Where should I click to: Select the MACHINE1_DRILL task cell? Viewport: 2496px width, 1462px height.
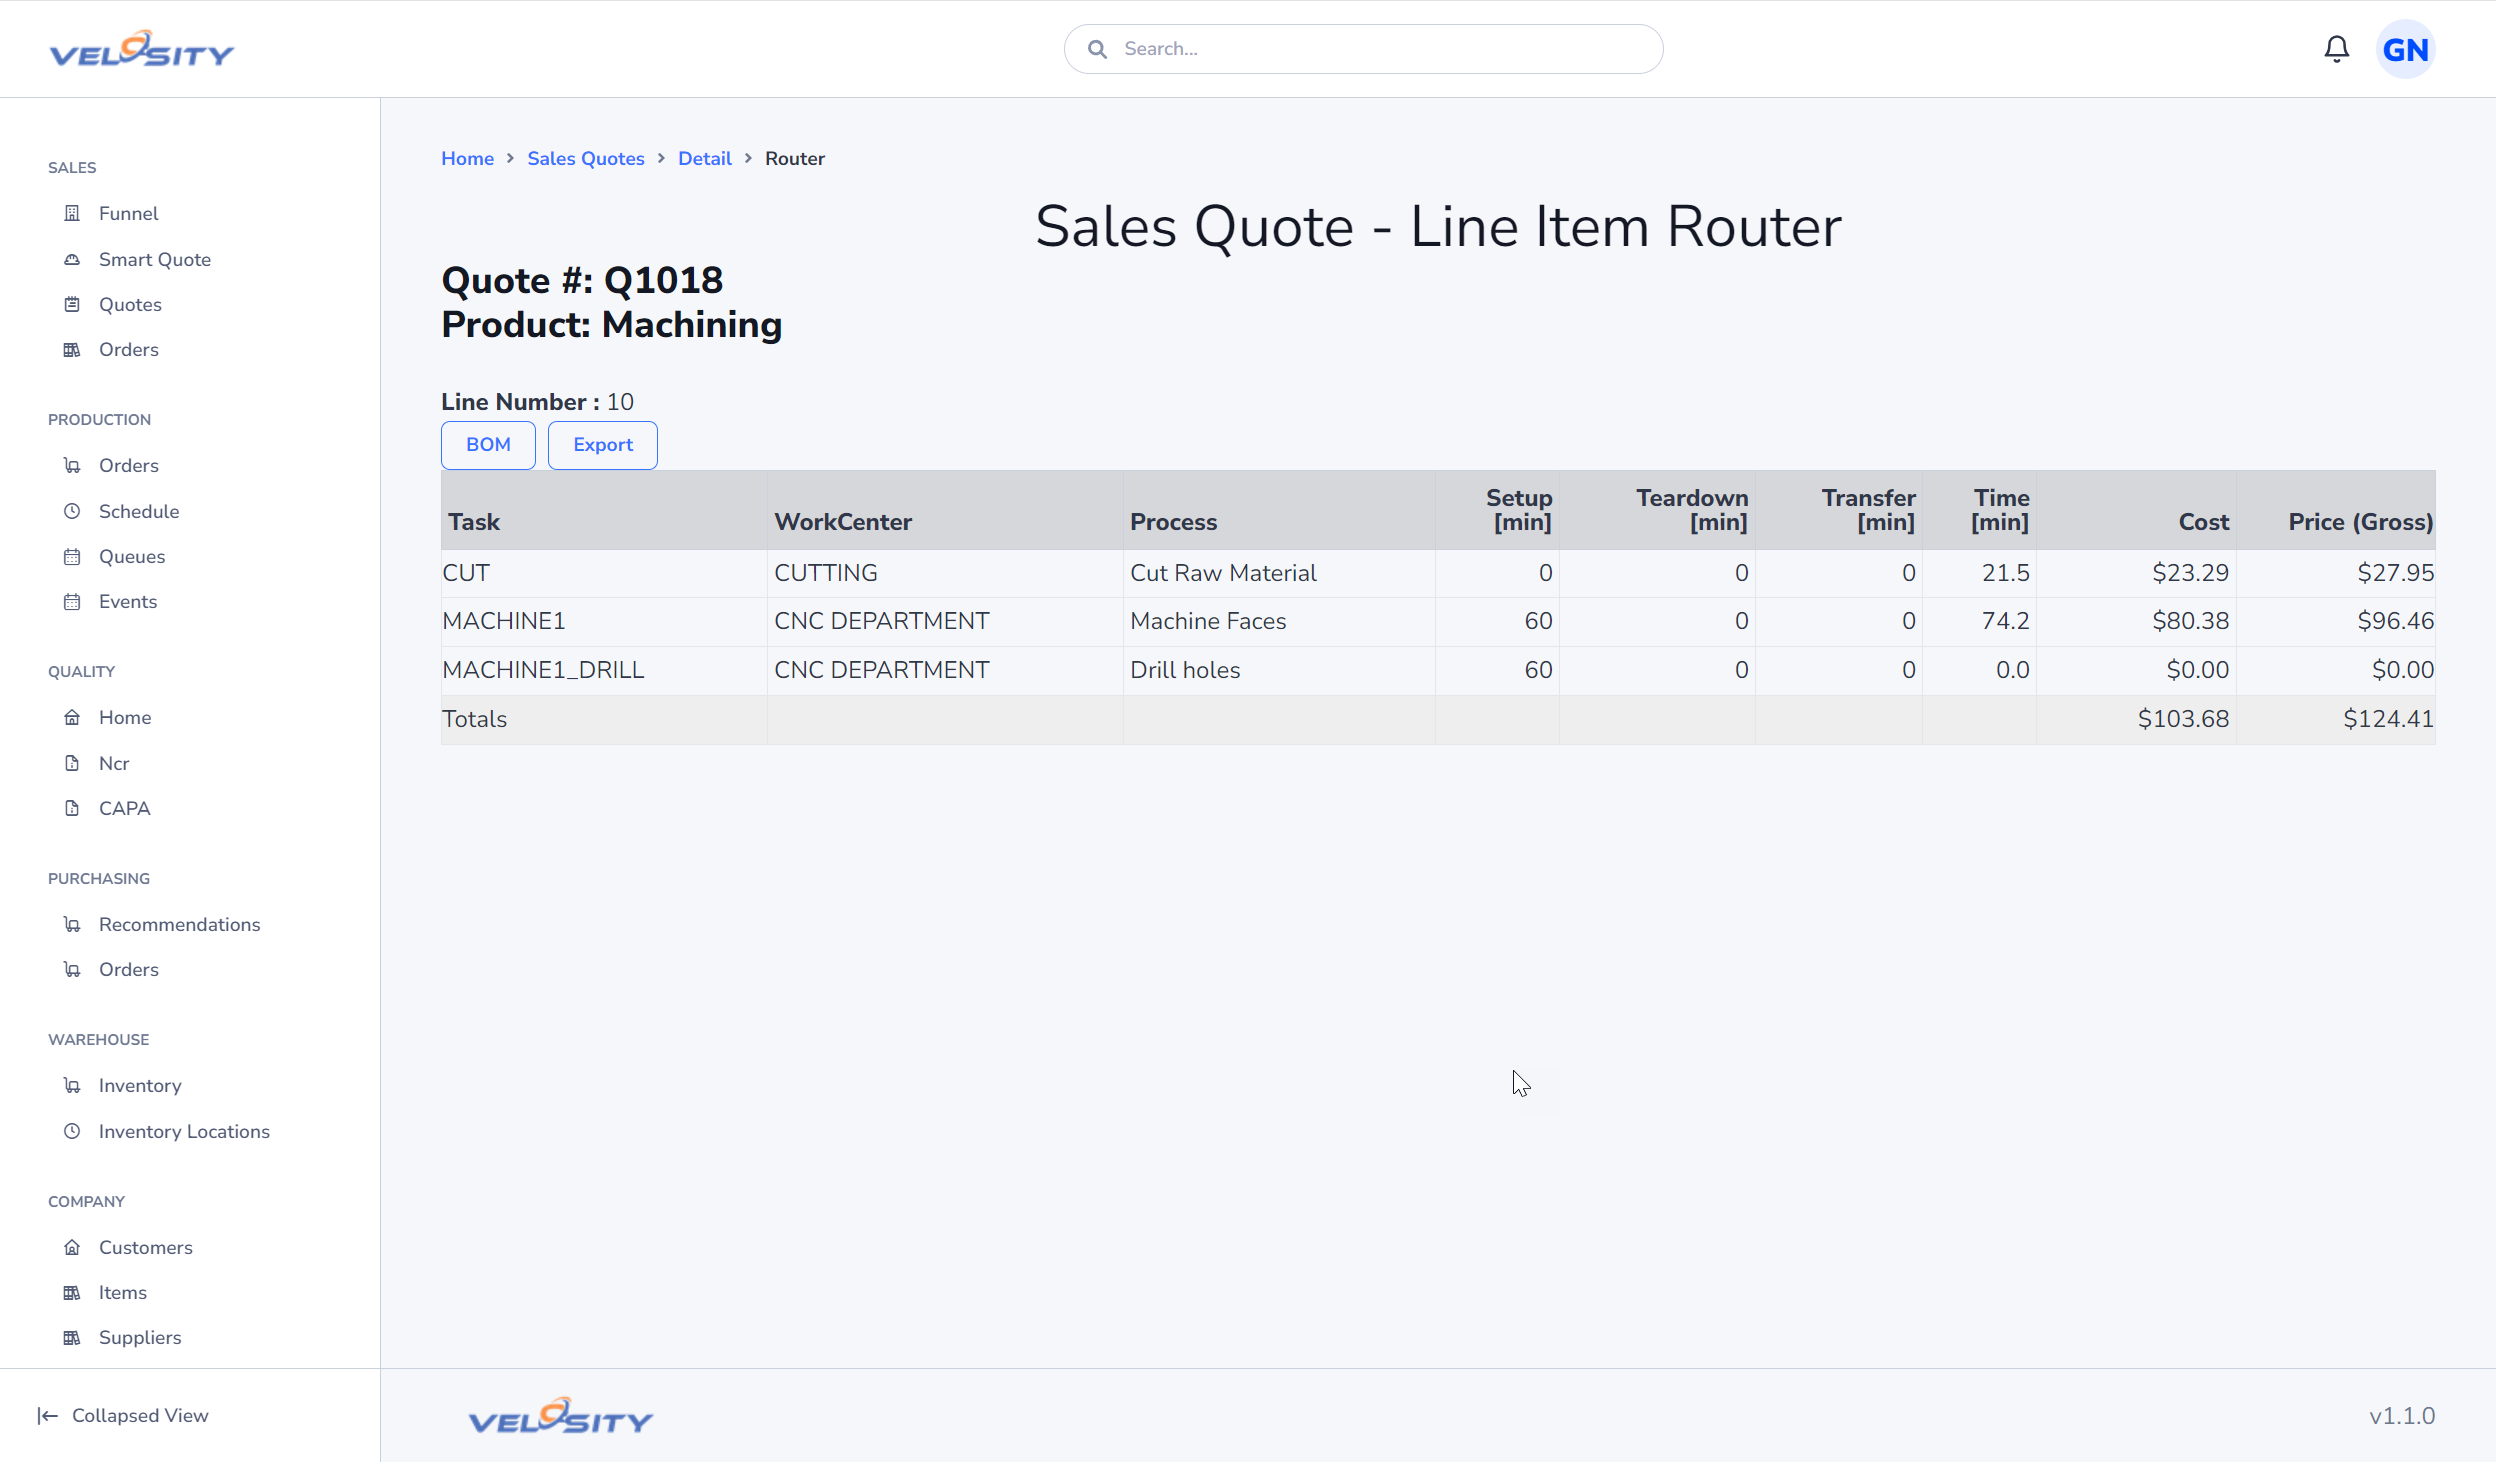604,670
